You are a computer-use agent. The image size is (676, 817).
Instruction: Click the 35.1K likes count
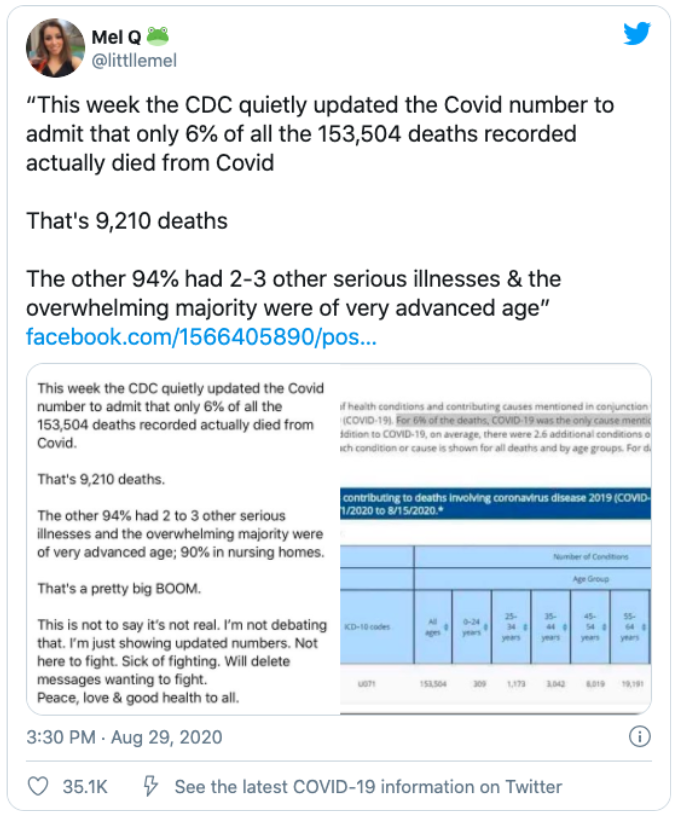(x=86, y=787)
